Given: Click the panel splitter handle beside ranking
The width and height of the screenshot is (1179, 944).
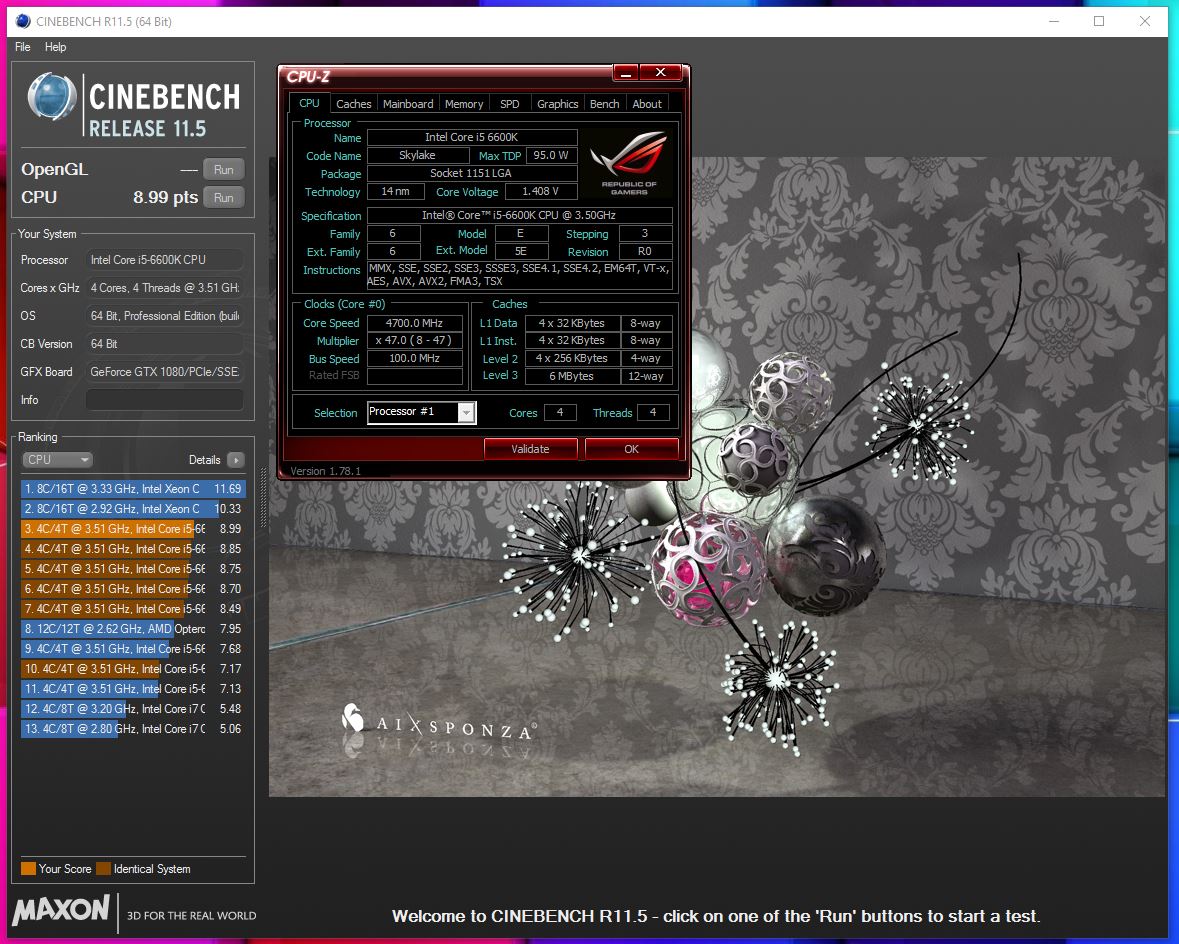Looking at the screenshot, I should tap(263, 498).
